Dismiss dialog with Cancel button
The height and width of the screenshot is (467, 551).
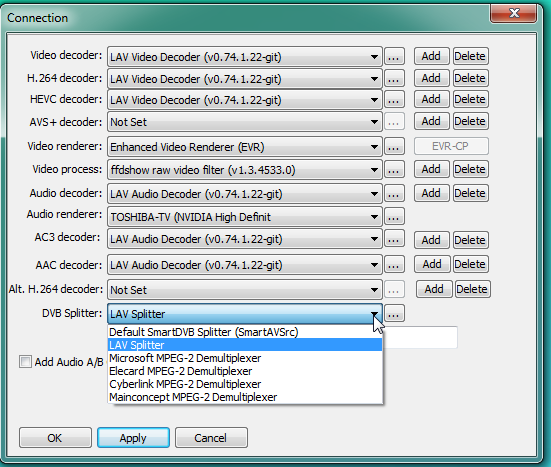click(x=211, y=438)
